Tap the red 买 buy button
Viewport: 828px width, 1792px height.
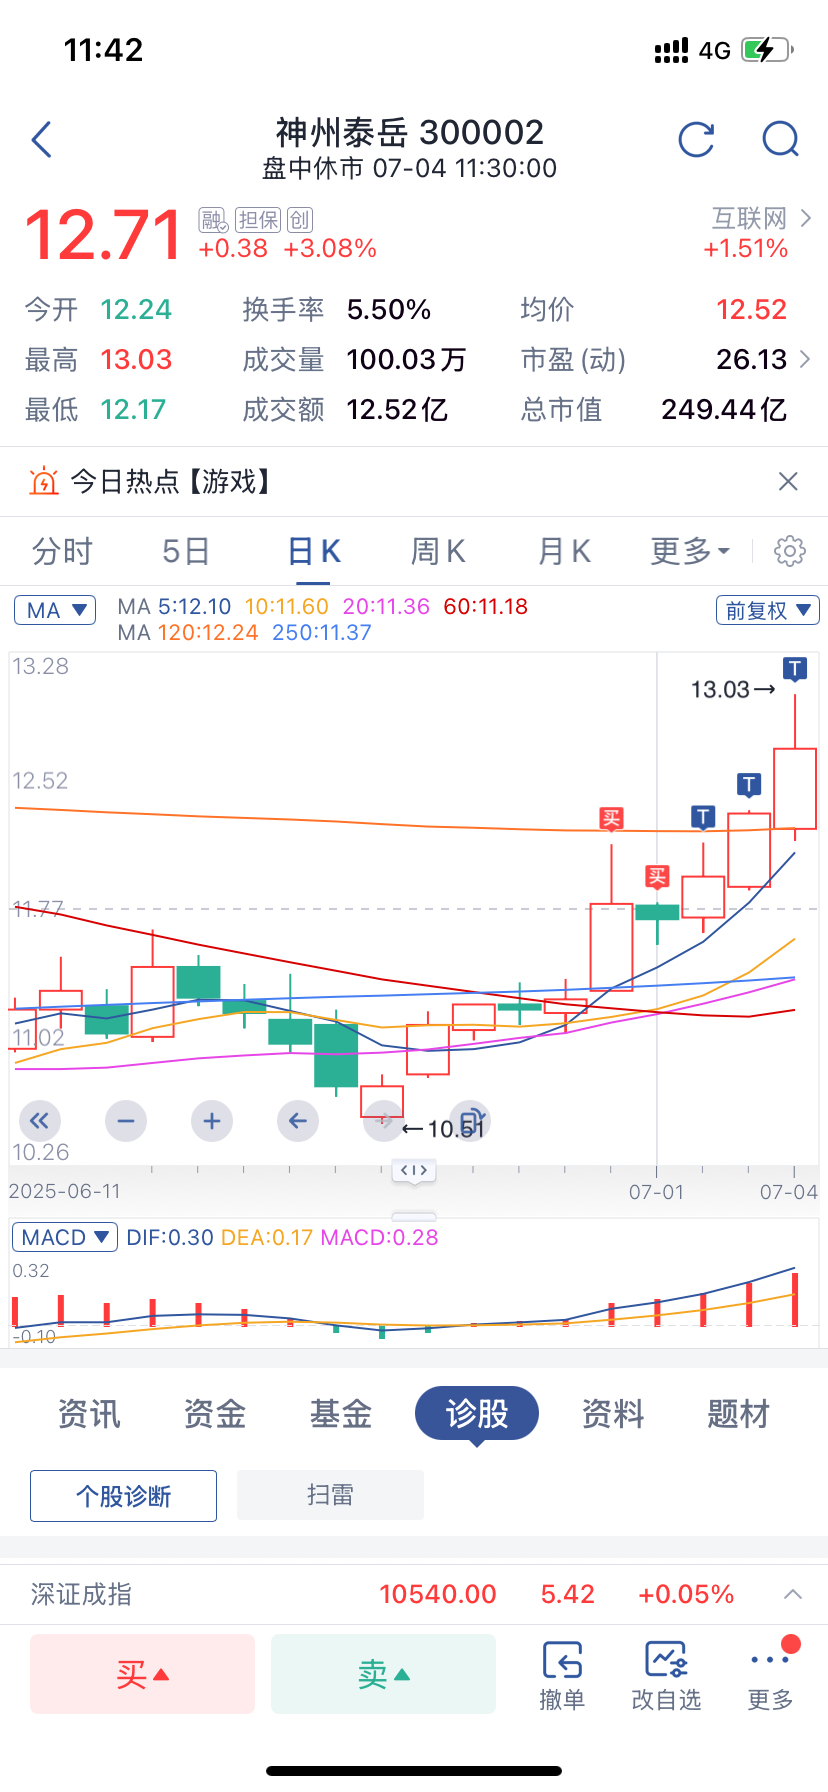coord(143,1674)
